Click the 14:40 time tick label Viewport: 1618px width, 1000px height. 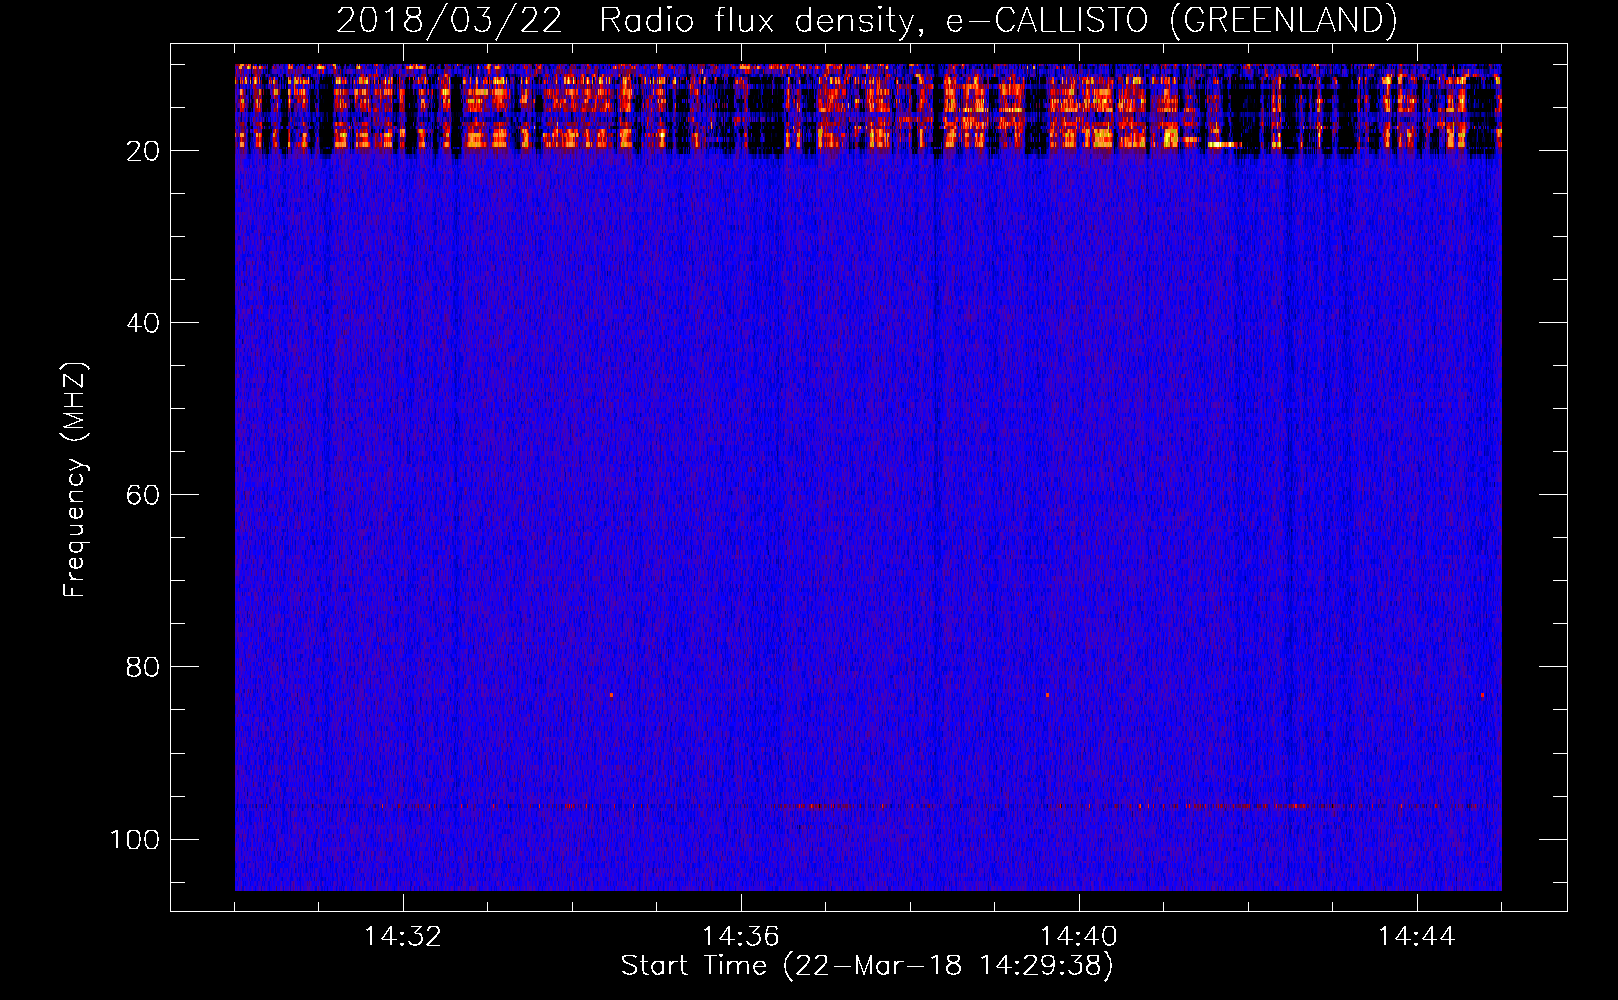[1079, 937]
